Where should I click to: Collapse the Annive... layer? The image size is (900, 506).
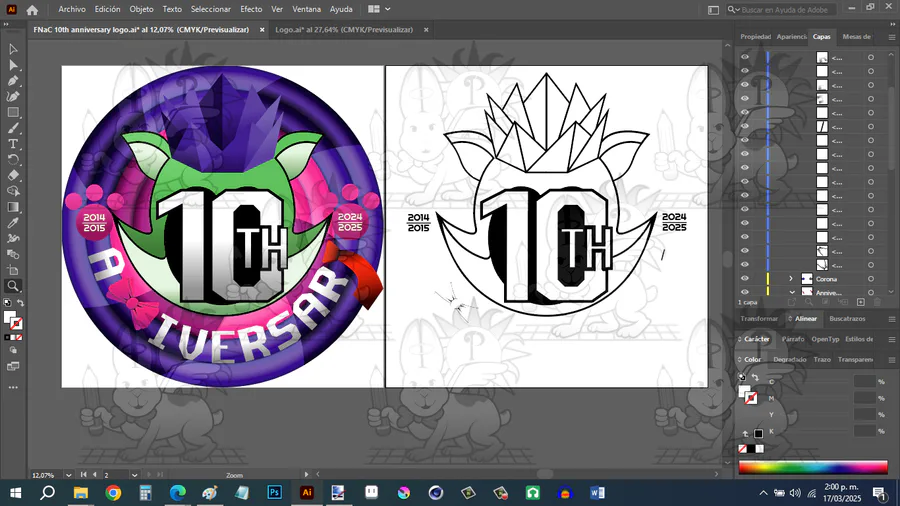792,293
